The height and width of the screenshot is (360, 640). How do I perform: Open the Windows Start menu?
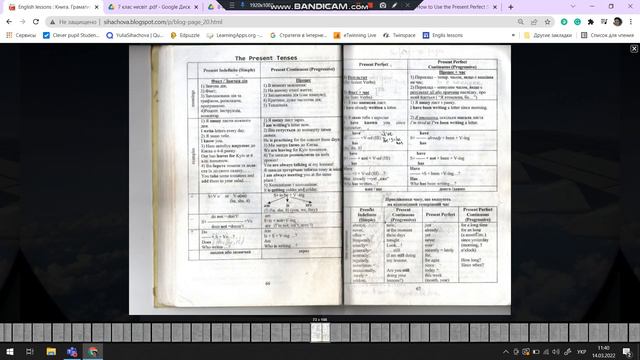pyautogui.click(x=10, y=351)
